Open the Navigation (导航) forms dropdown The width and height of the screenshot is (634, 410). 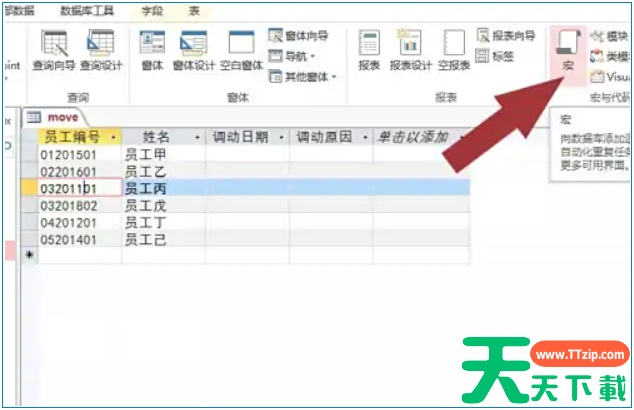(292, 56)
